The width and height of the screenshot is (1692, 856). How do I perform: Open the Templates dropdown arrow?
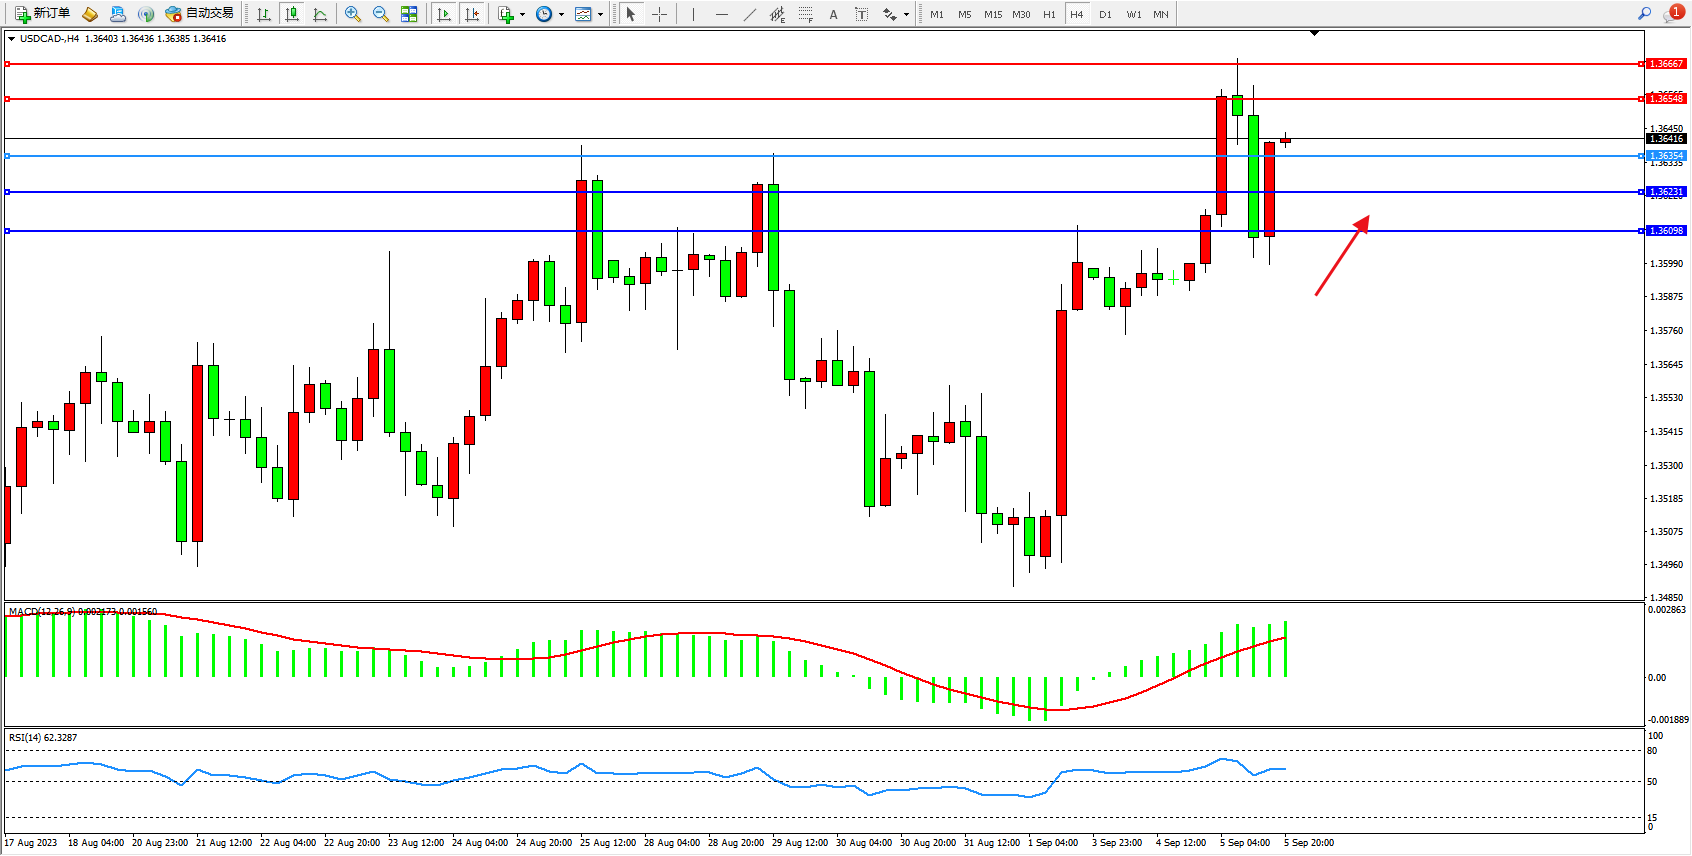[x=600, y=15]
